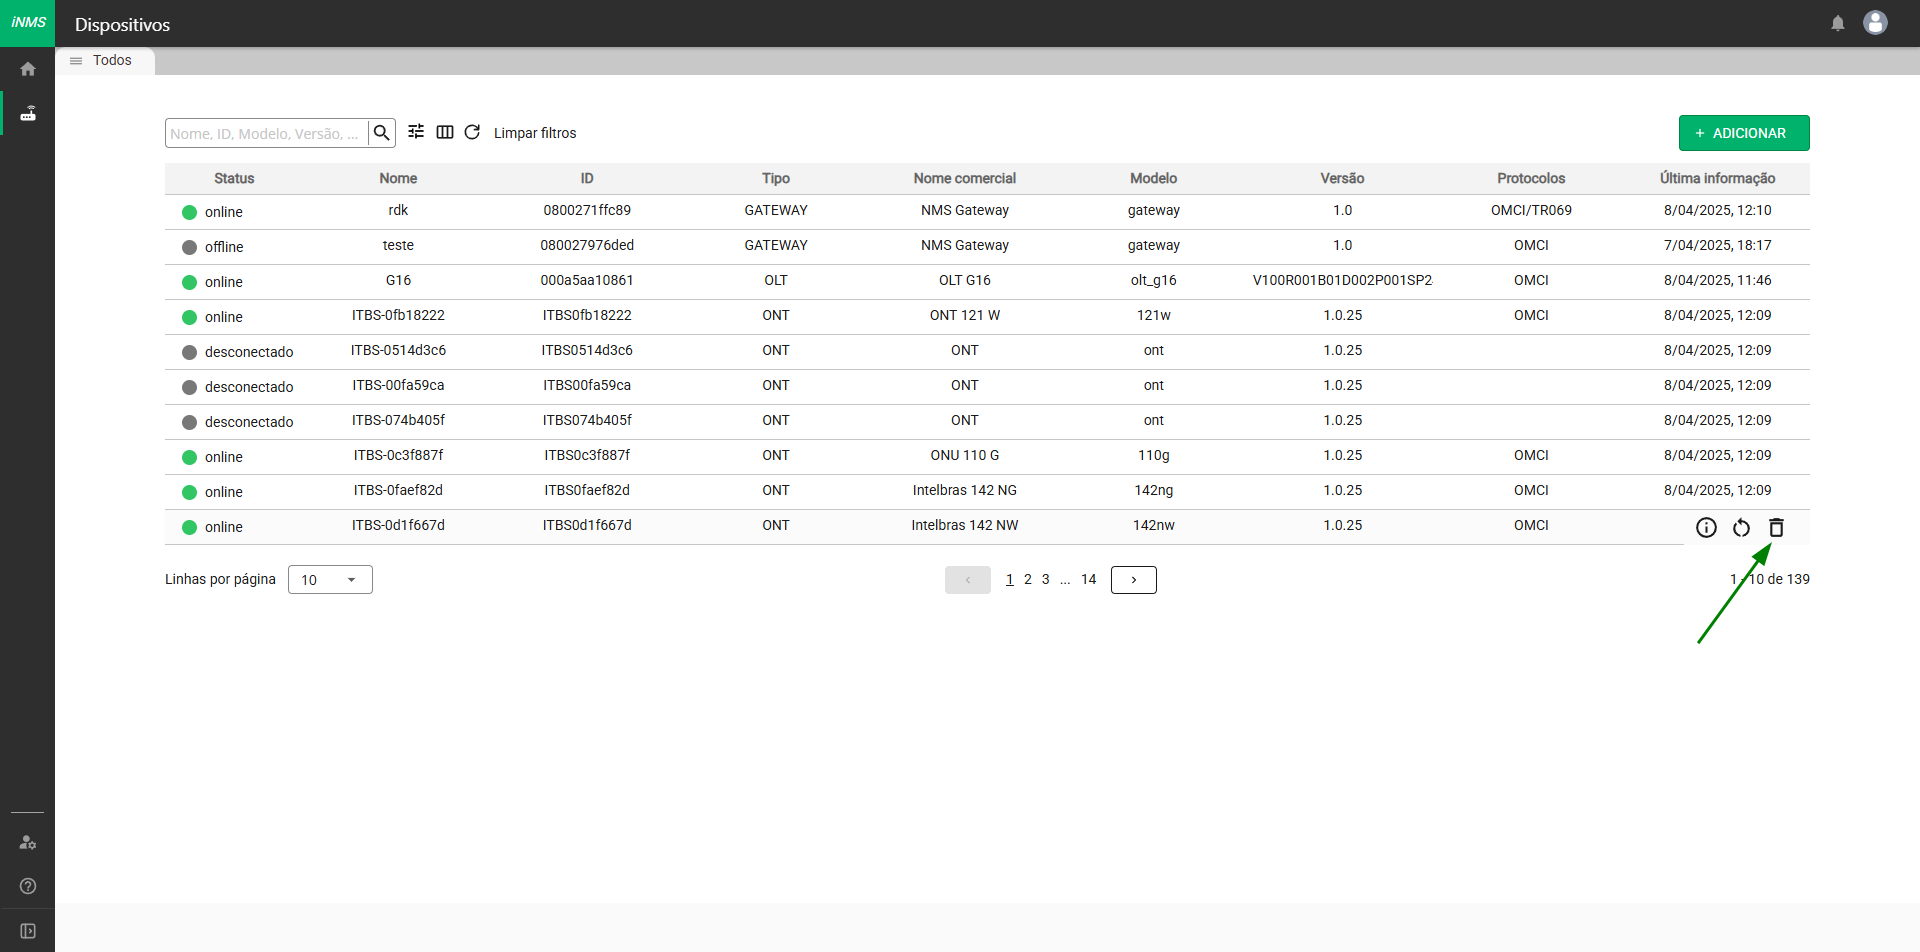
Task: Open user settings icon in sidebar
Action: [x=28, y=842]
